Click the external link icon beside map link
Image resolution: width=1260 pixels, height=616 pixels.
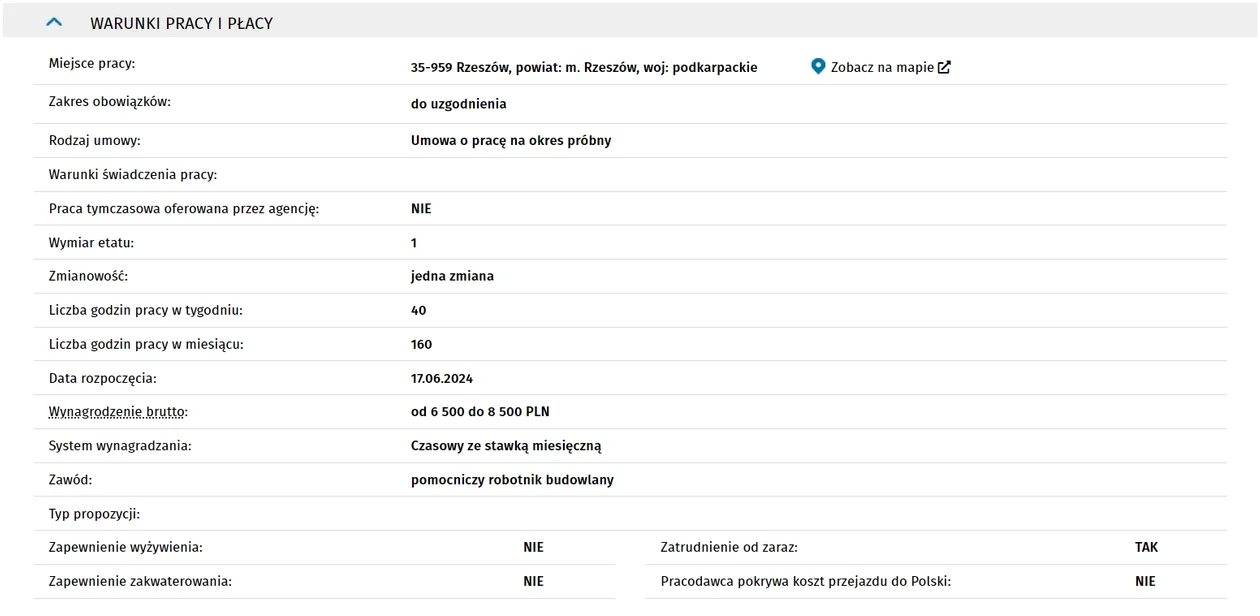(945, 67)
